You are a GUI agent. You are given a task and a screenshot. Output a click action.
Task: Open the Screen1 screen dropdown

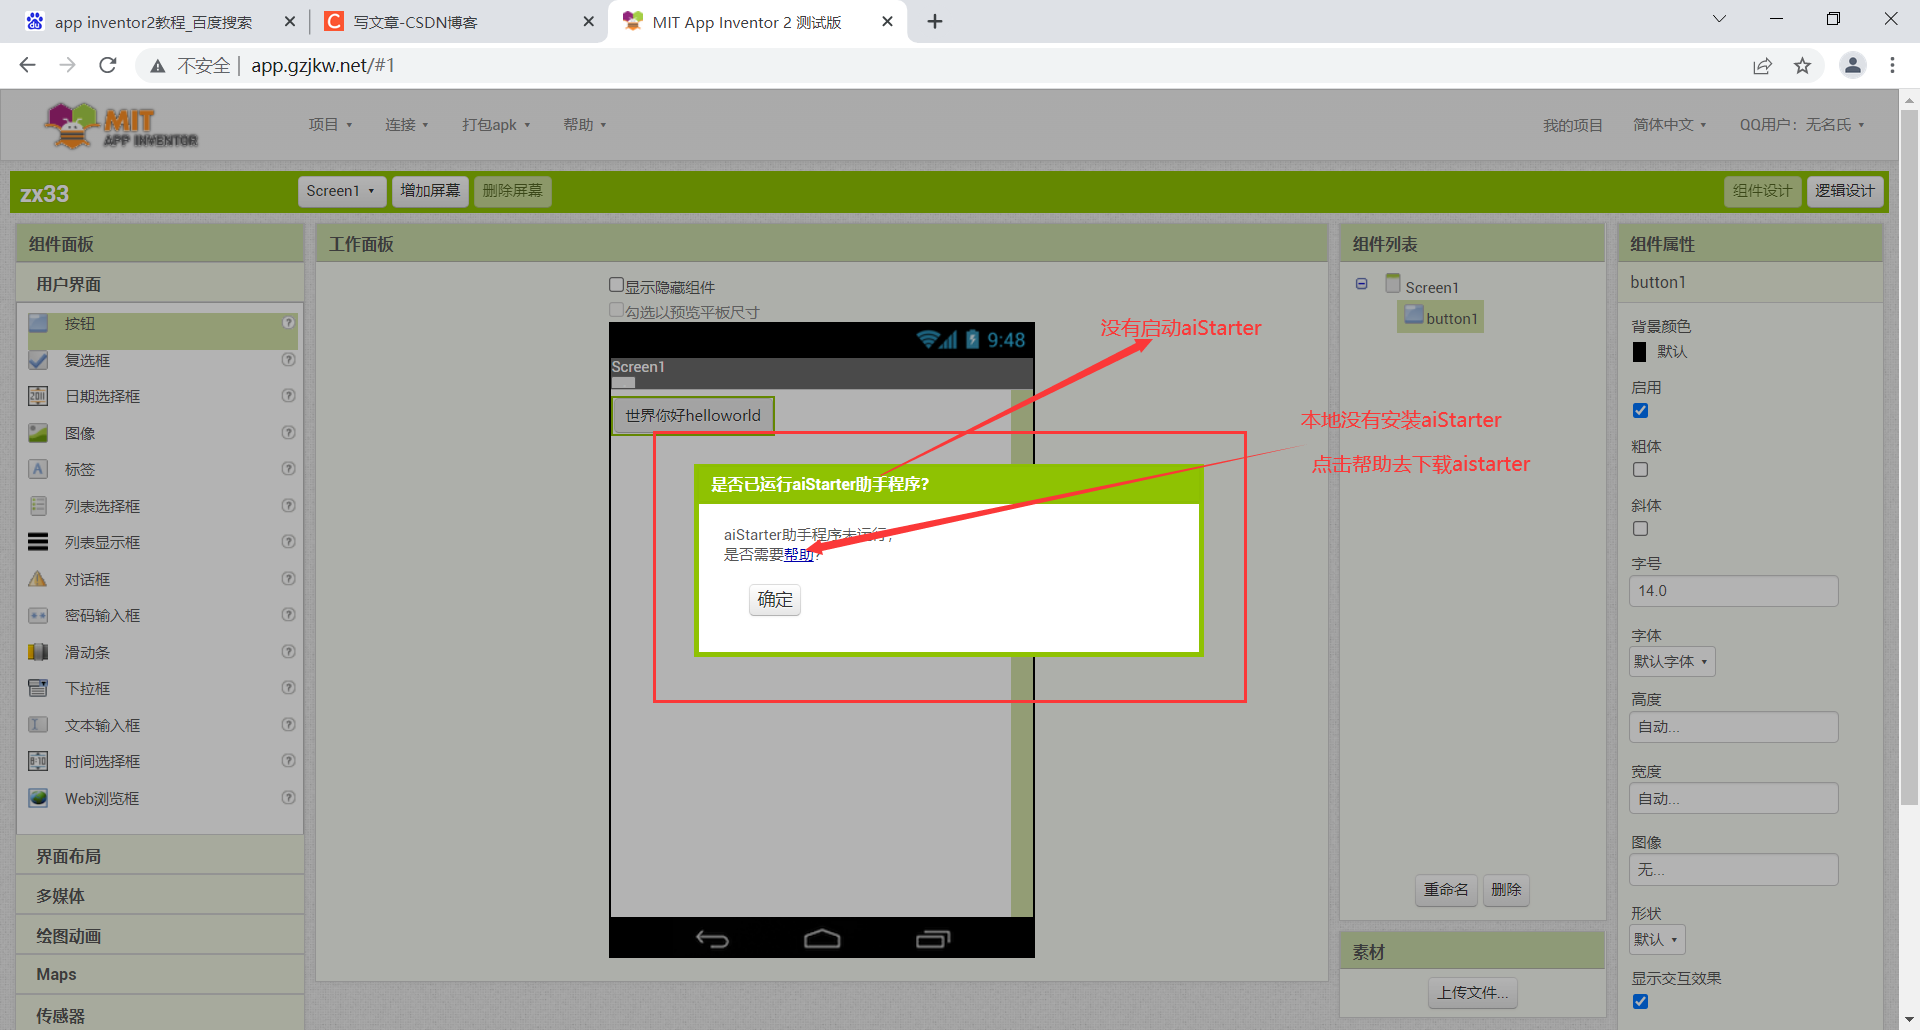[341, 191]
